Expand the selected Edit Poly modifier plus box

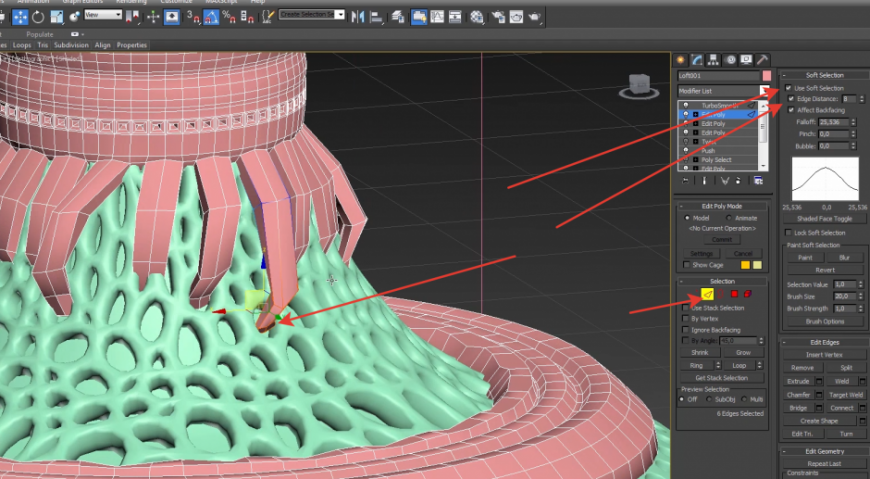(696, 114)
